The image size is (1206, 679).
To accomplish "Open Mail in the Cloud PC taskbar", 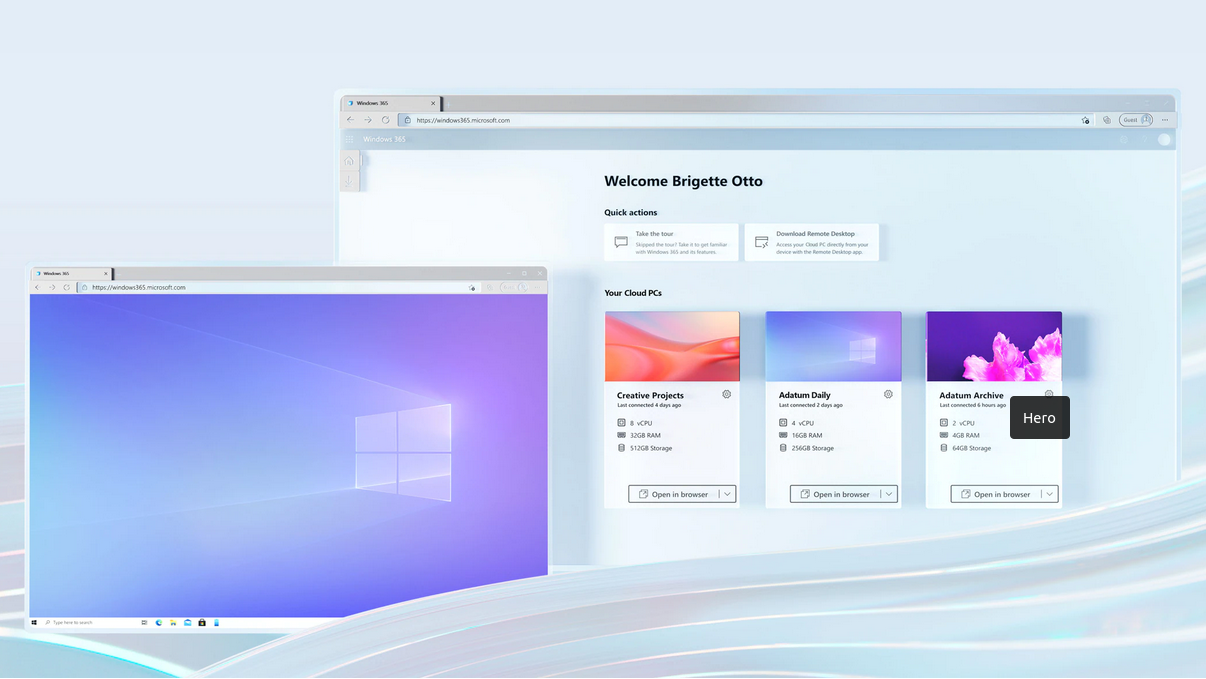I will 187,622.
